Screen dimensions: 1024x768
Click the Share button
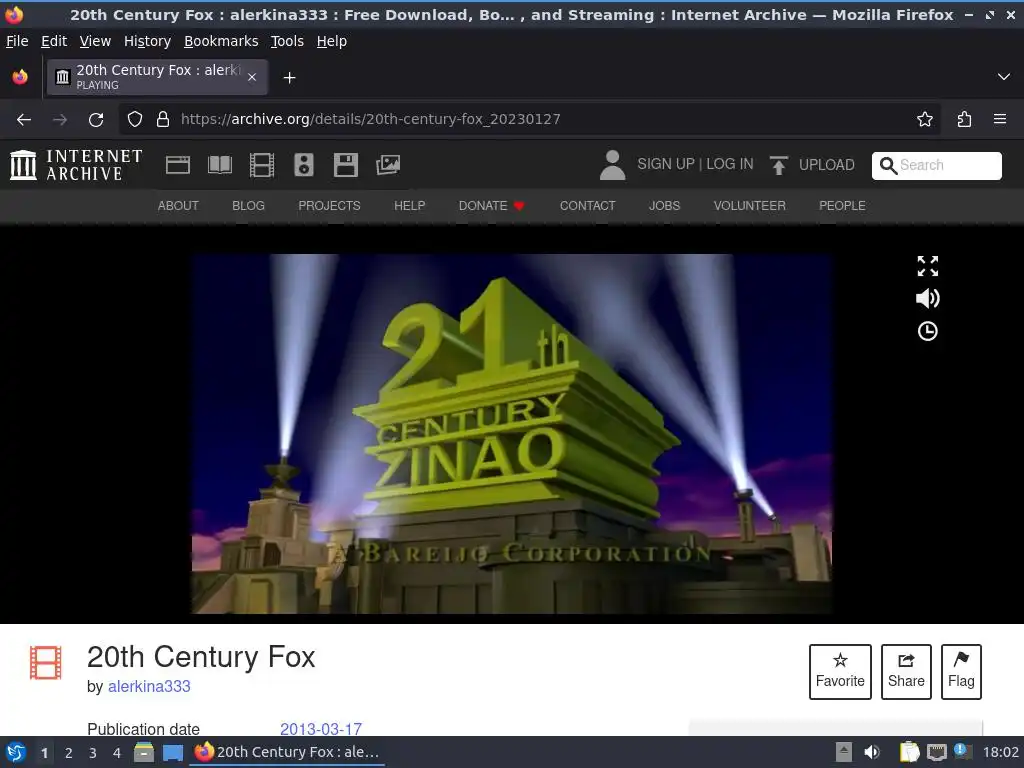pos(906,671)
